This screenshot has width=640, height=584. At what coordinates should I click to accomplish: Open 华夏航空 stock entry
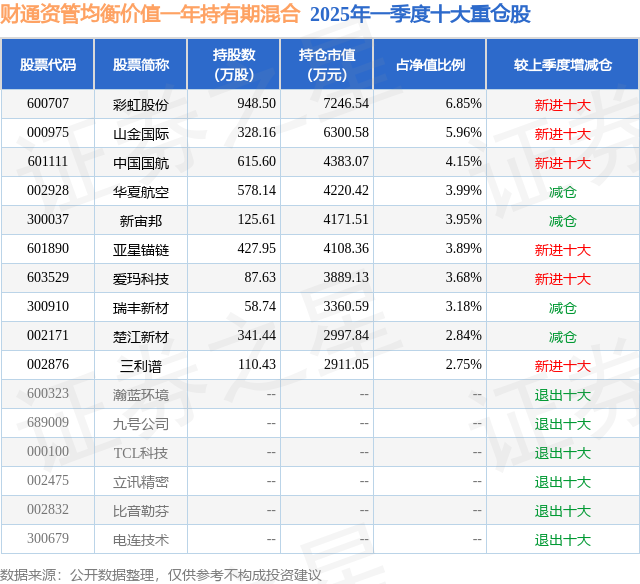click(141, 191)
